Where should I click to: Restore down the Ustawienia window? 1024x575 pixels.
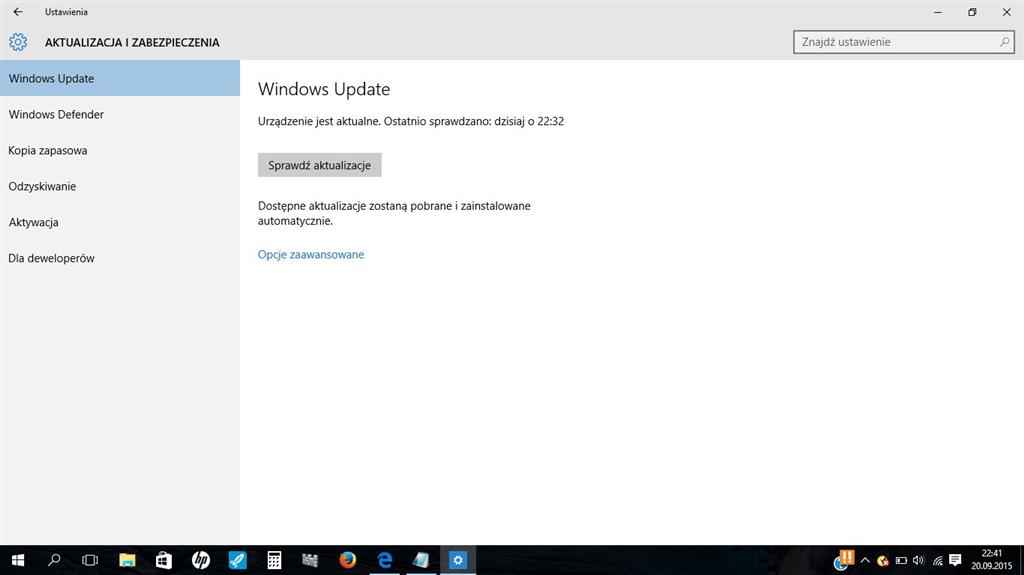(972, 12)
